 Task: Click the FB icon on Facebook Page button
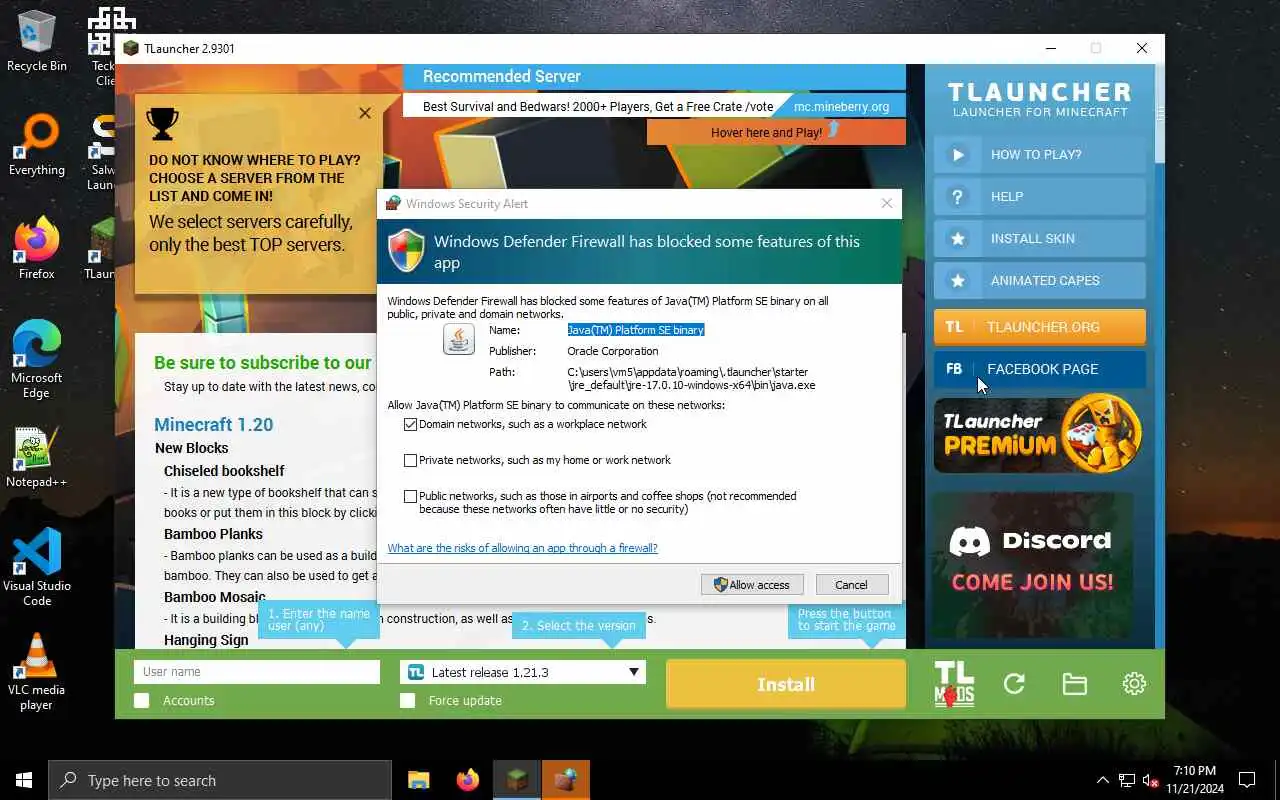[954, 369]
